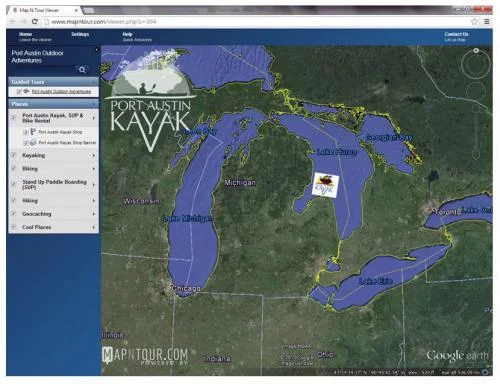
Task: Click the browser address bar URL
Action: 104,22
